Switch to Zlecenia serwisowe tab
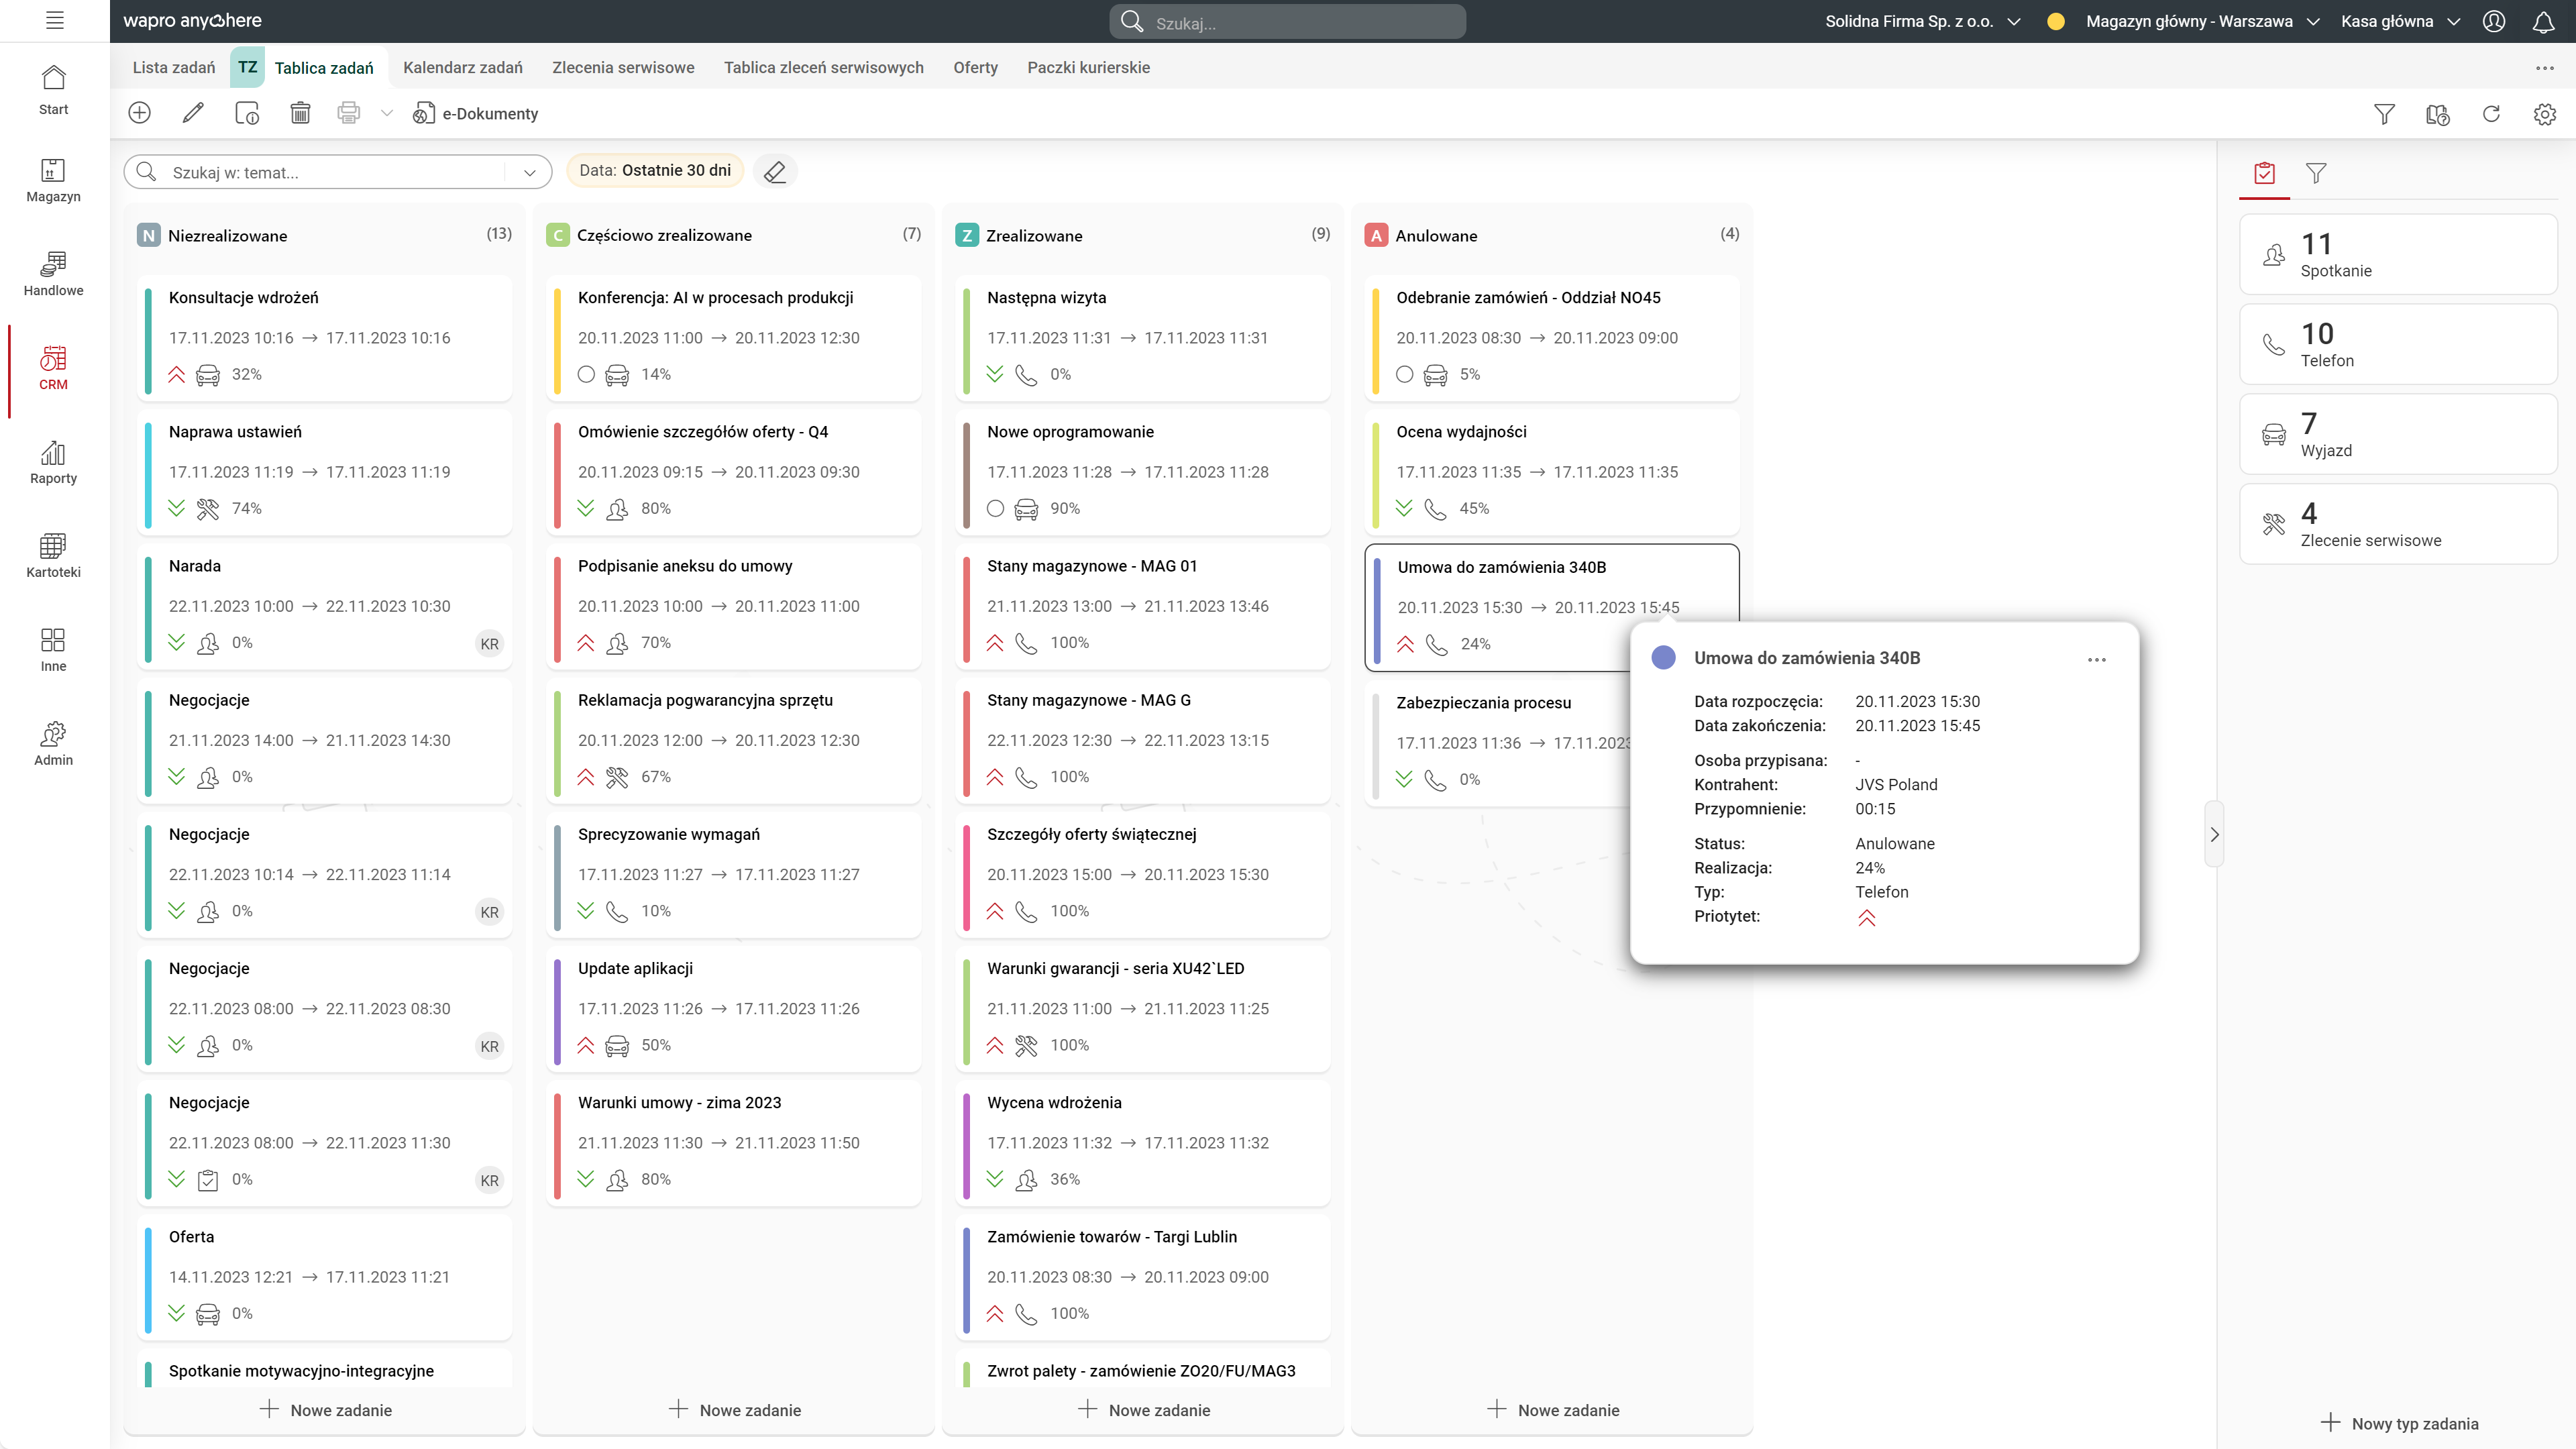Viewport: 2576px width, 1449px height. tap(622, 67)
